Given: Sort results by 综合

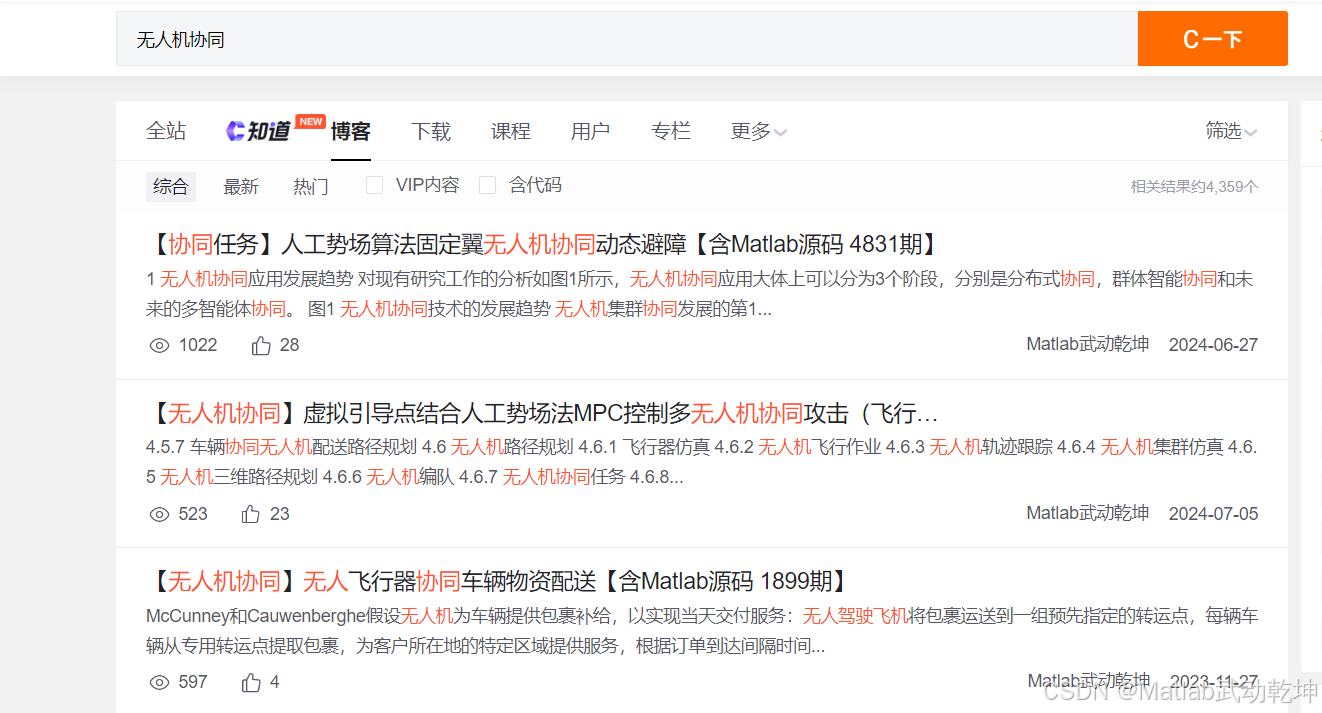Looking at the screenshot, I should [171, 186].
